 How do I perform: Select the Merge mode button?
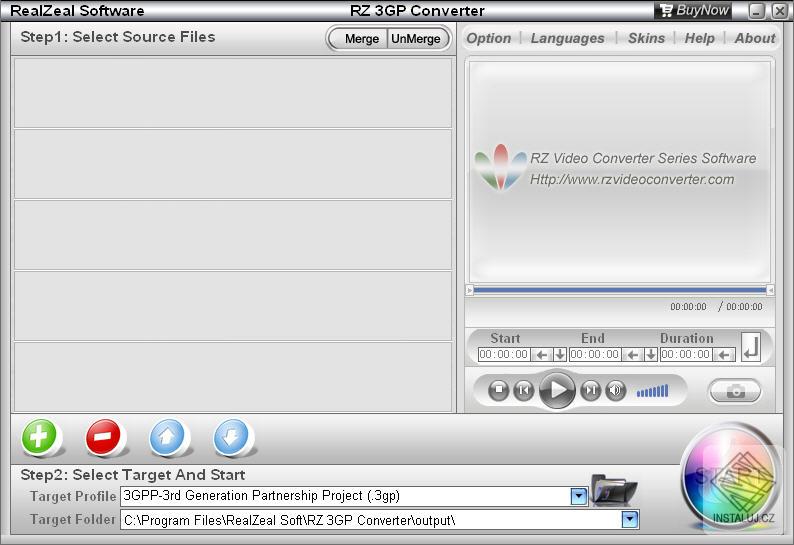tap(361, 39)
